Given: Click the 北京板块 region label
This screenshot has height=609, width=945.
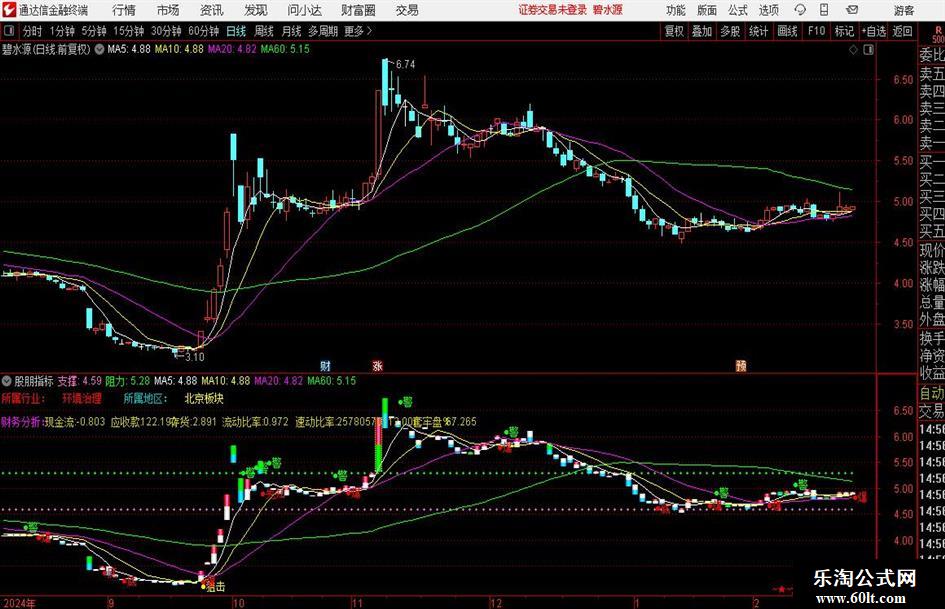Looking at the screenshot, I should coord(204,399).
